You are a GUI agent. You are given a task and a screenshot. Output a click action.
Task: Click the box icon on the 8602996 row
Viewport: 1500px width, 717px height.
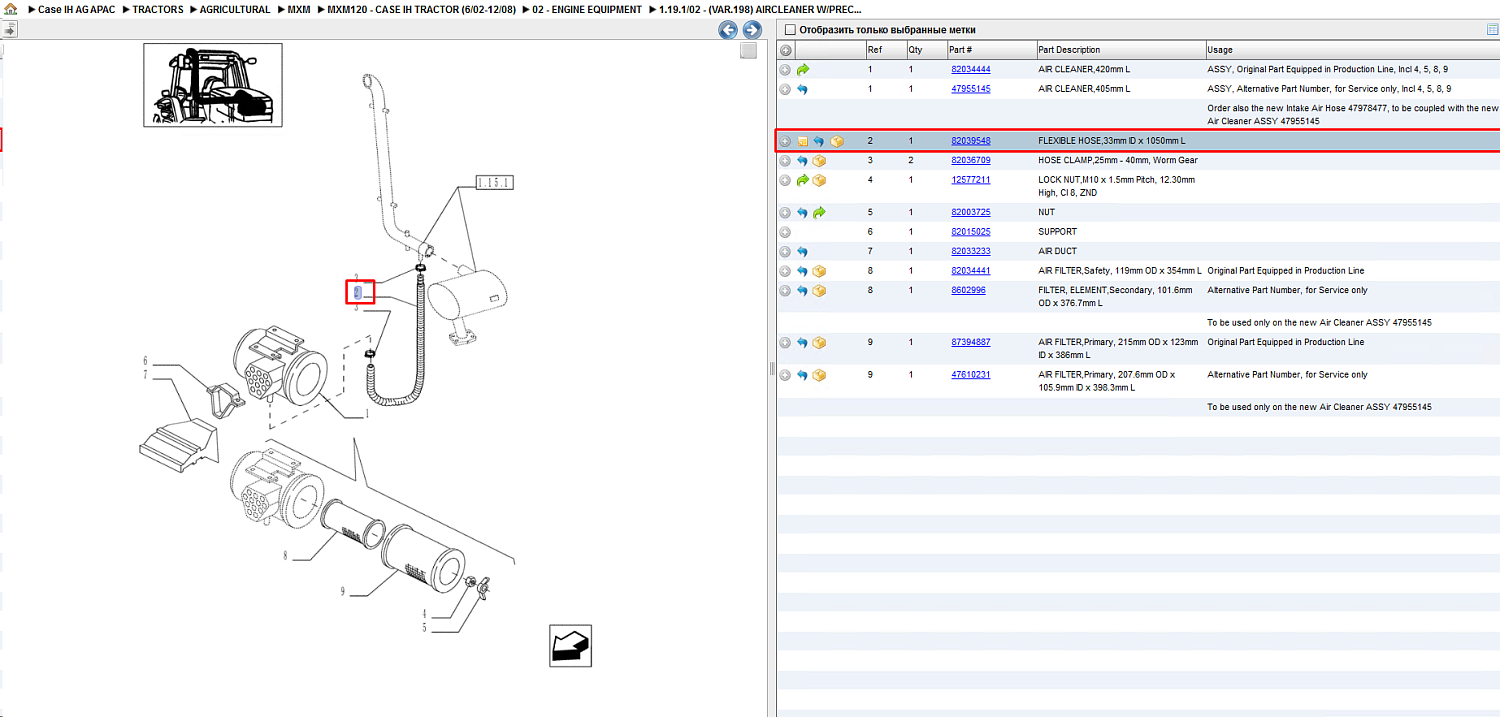(820, 290)
